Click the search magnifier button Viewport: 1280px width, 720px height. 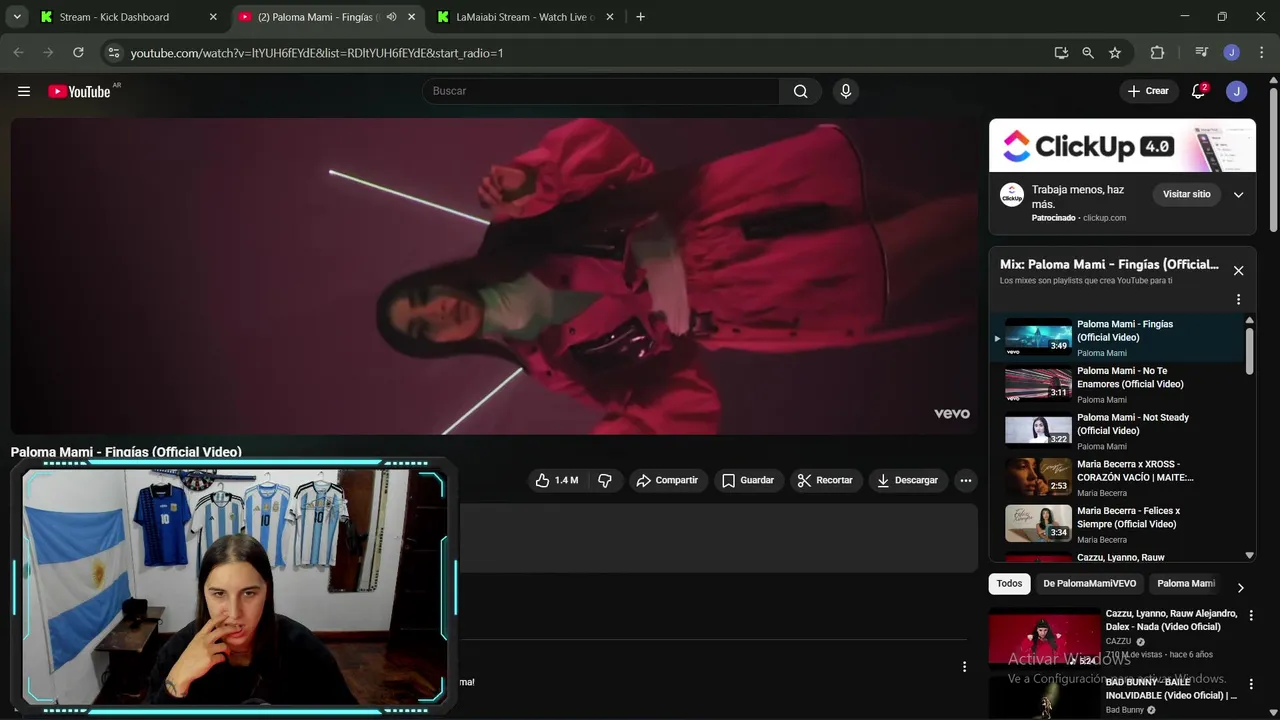click(x=800, y=91)
